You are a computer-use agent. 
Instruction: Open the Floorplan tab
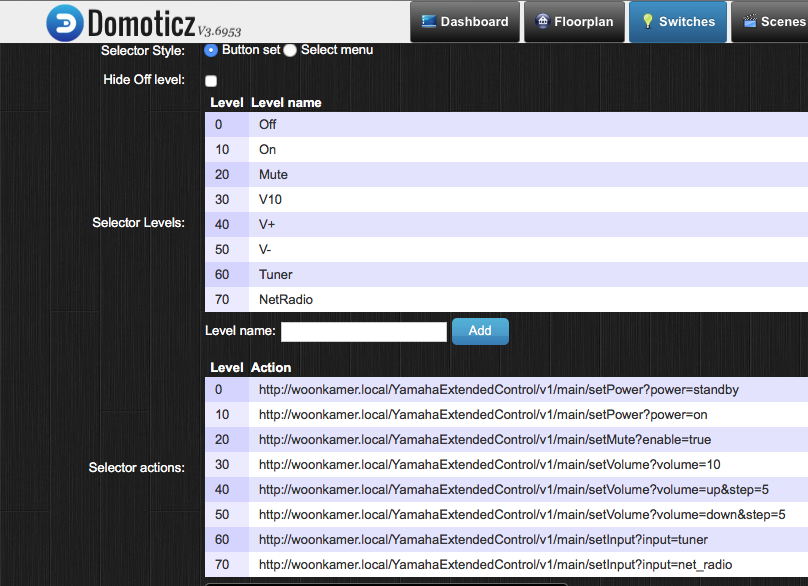click(574, 22)
